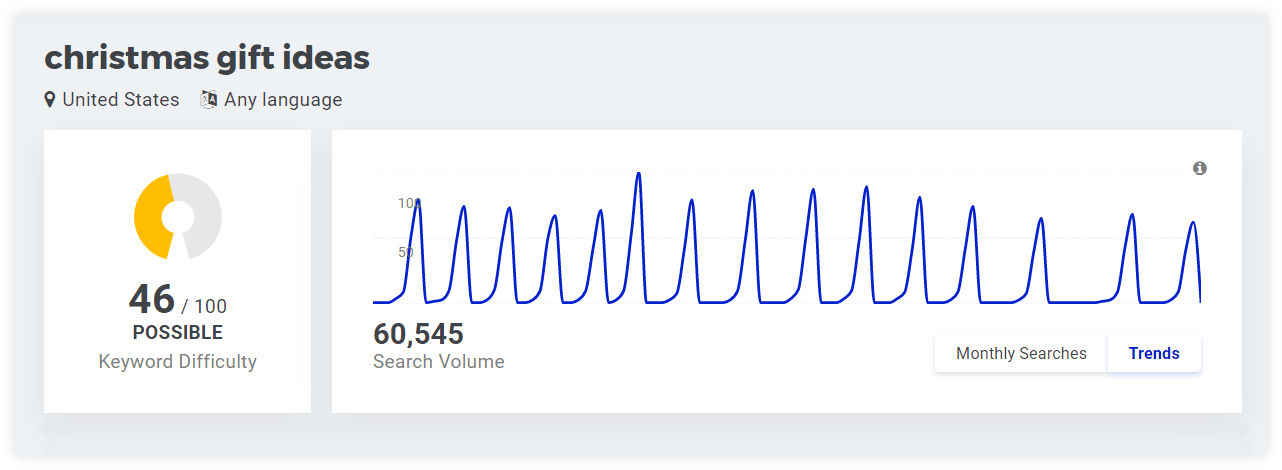Click the yellow segment of the donut
Screen dimensions: 1282x470
(x=150, y=217)
